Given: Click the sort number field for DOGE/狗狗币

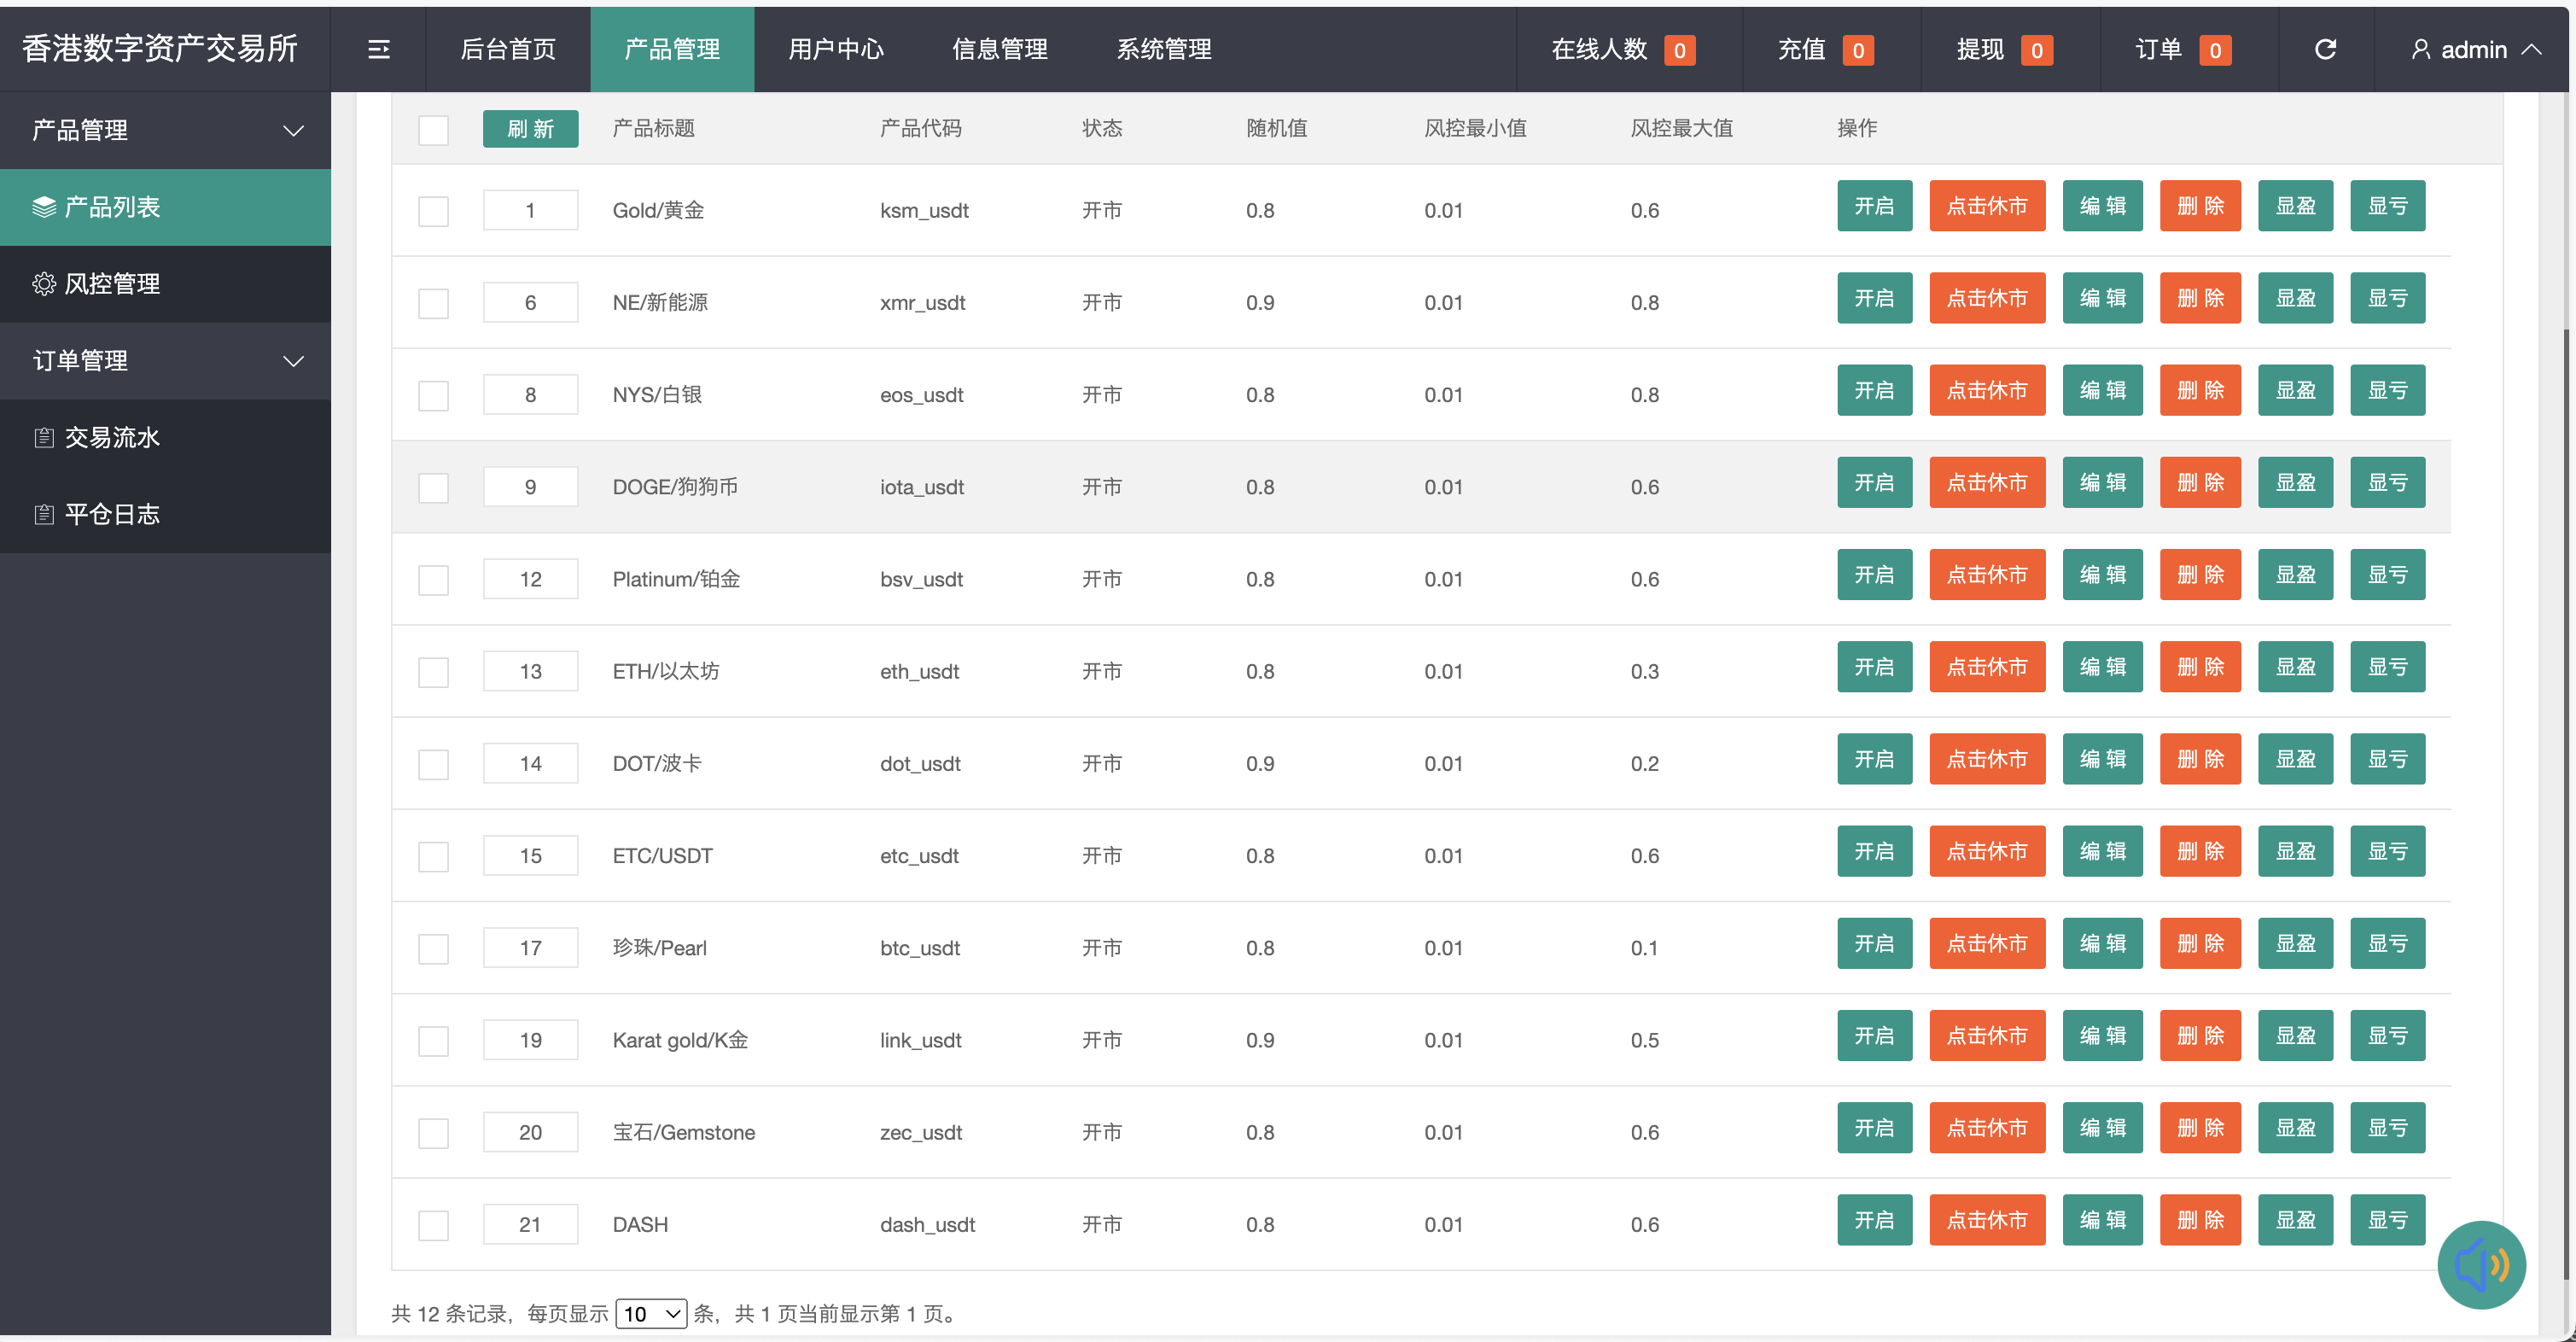Looking at the screenshot, I should (530, 487).
